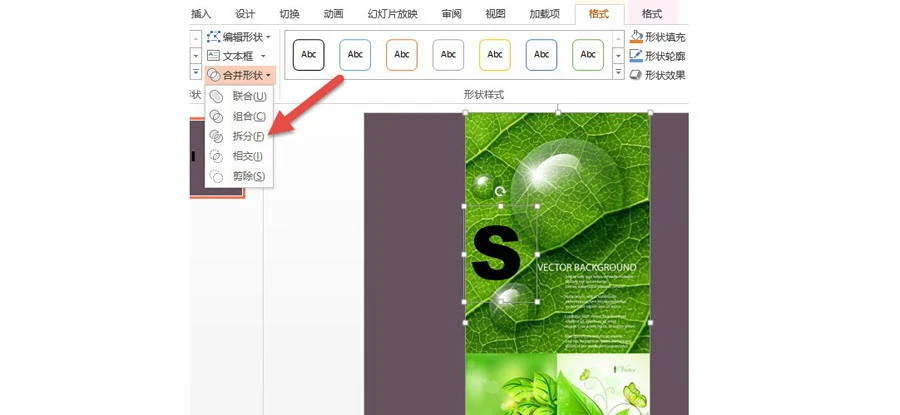
Task: Click the 文本框 text box icon
Action: pos(214,56)
